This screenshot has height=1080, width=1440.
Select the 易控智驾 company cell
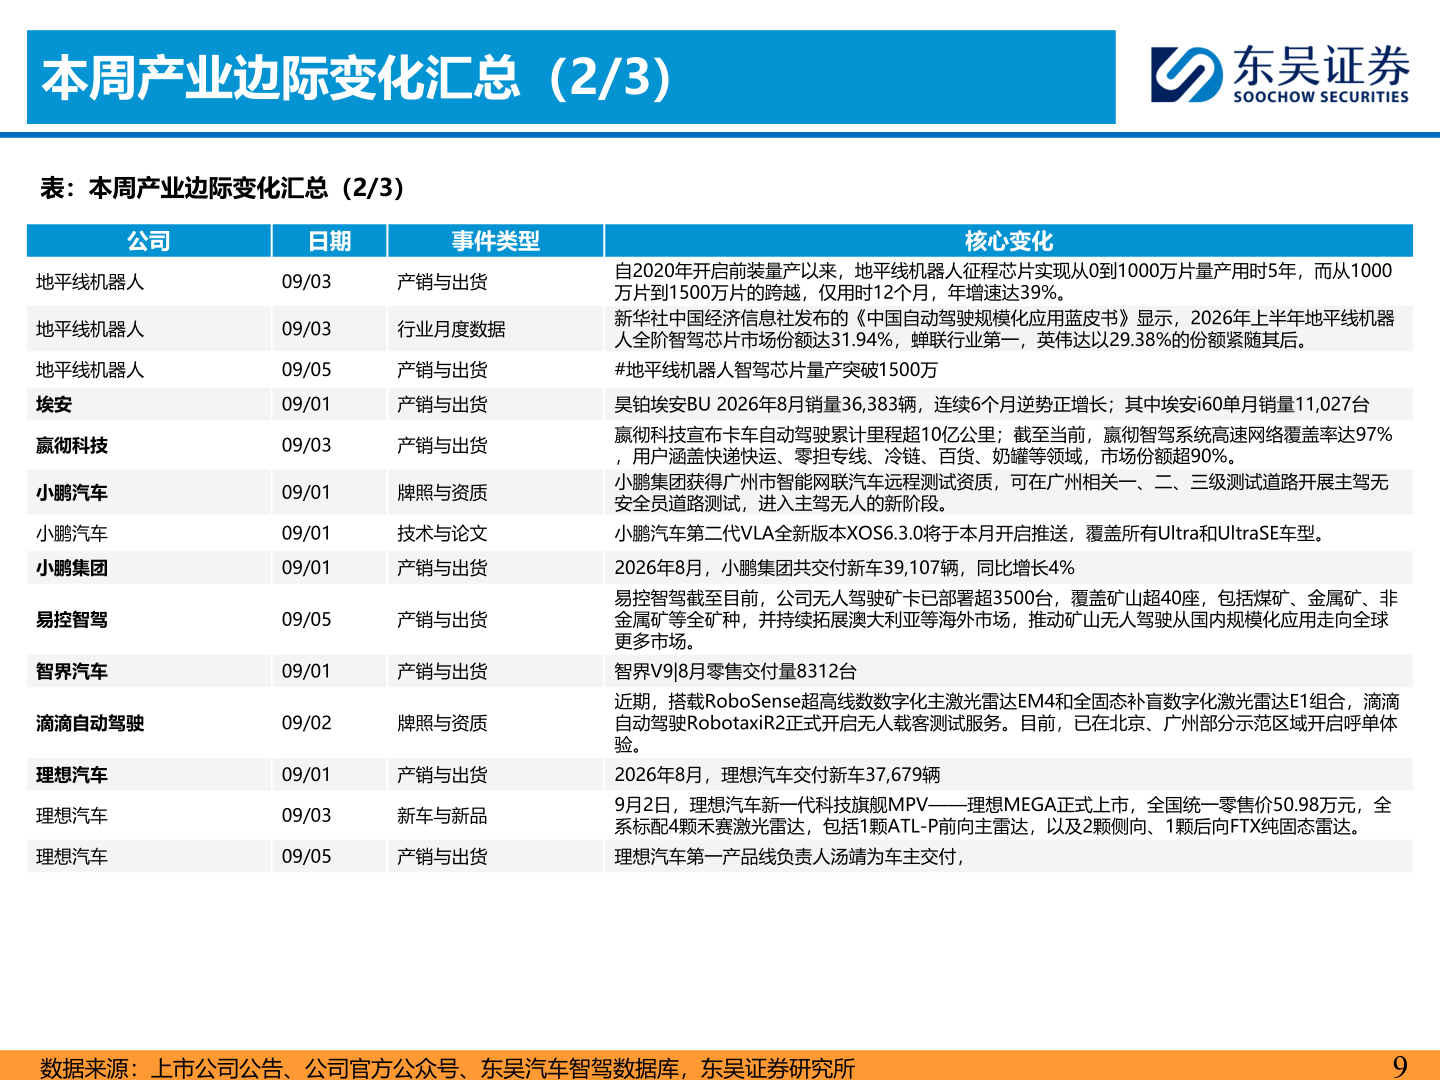tap(72, 619)
